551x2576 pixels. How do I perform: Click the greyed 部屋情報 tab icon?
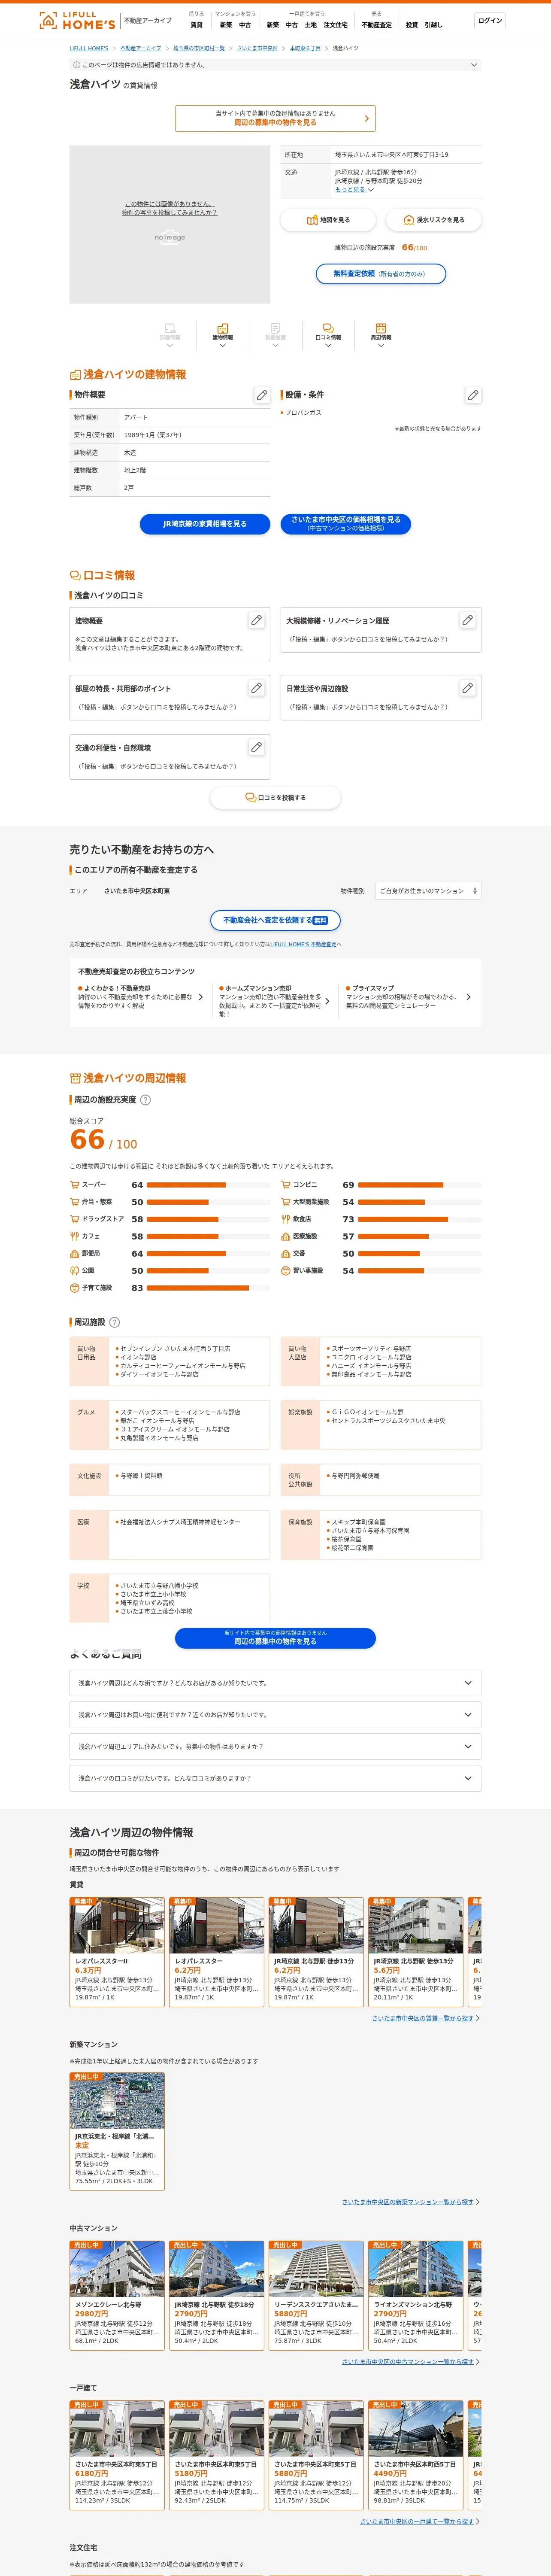[x=170, y=334]
